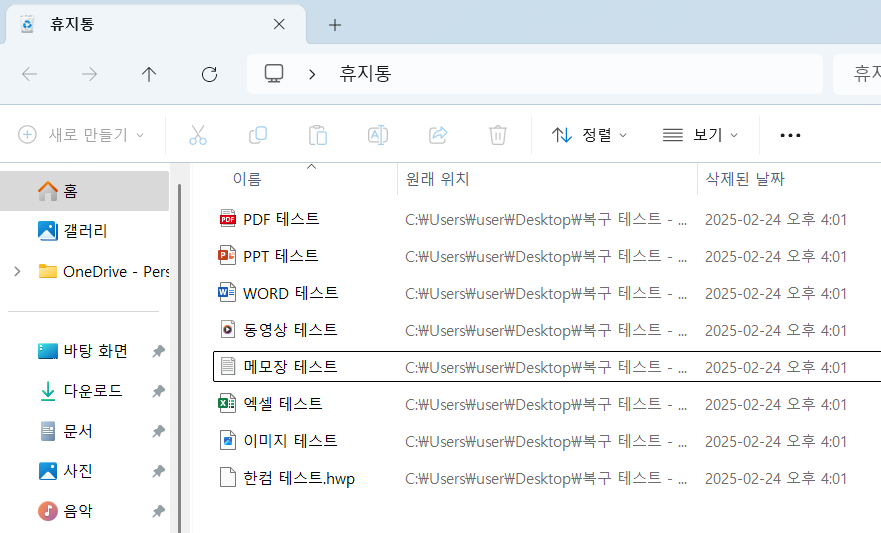The image size is (881, 533).
Task: Open 문서 in quick access
Action: click(x=84, y=431)
